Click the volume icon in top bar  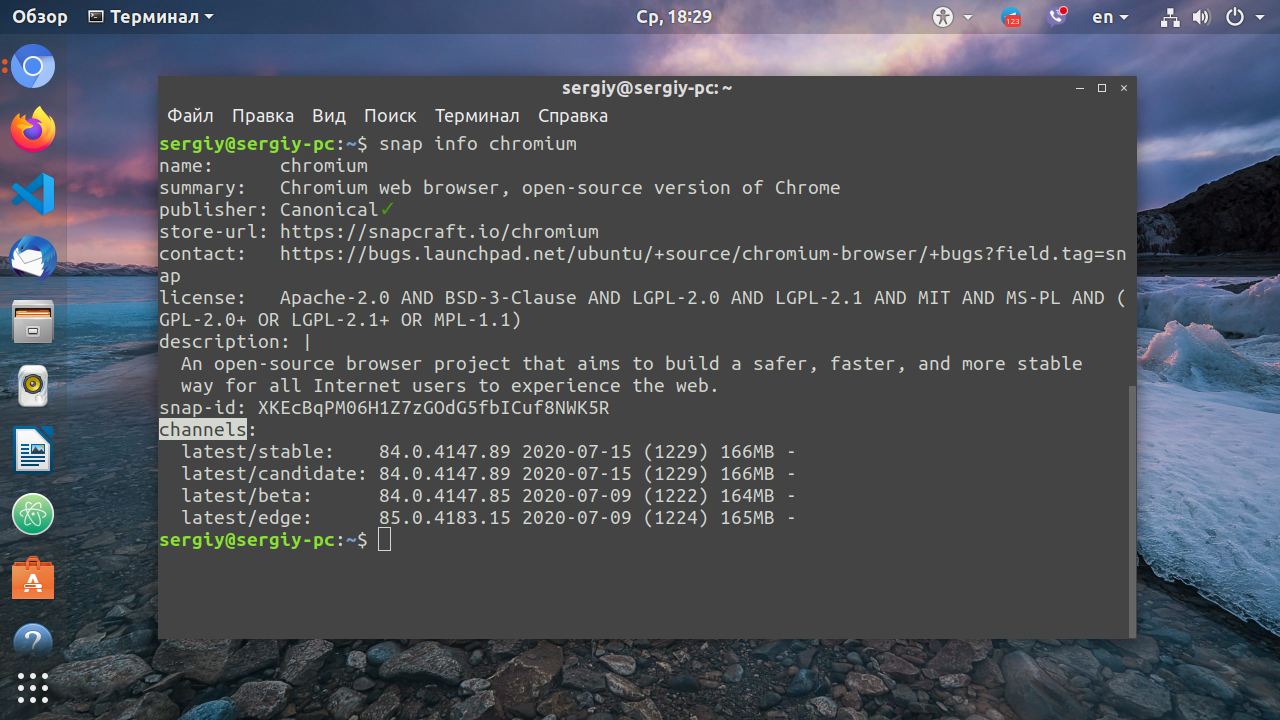[x=1201, y=17]
